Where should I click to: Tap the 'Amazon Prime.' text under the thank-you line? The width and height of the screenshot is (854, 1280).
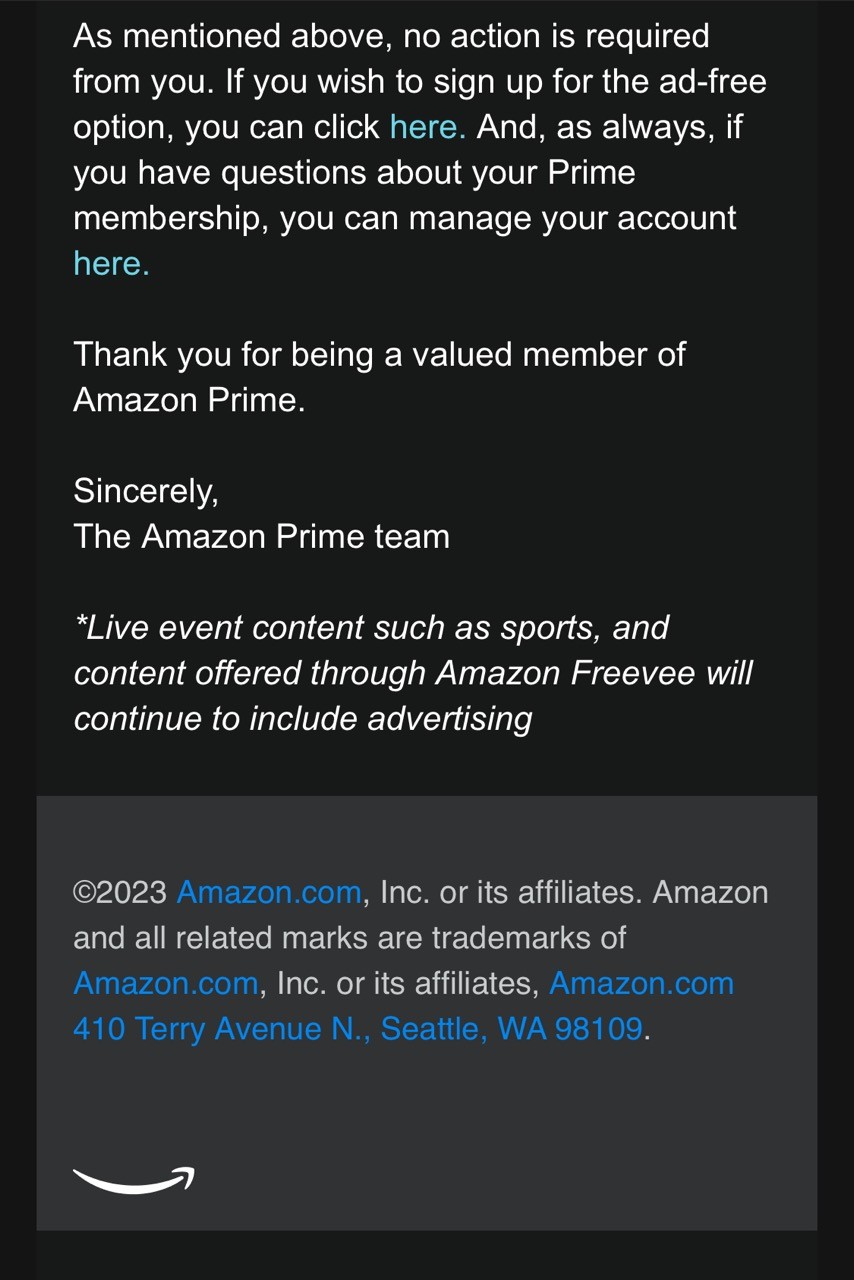[189, 400]
